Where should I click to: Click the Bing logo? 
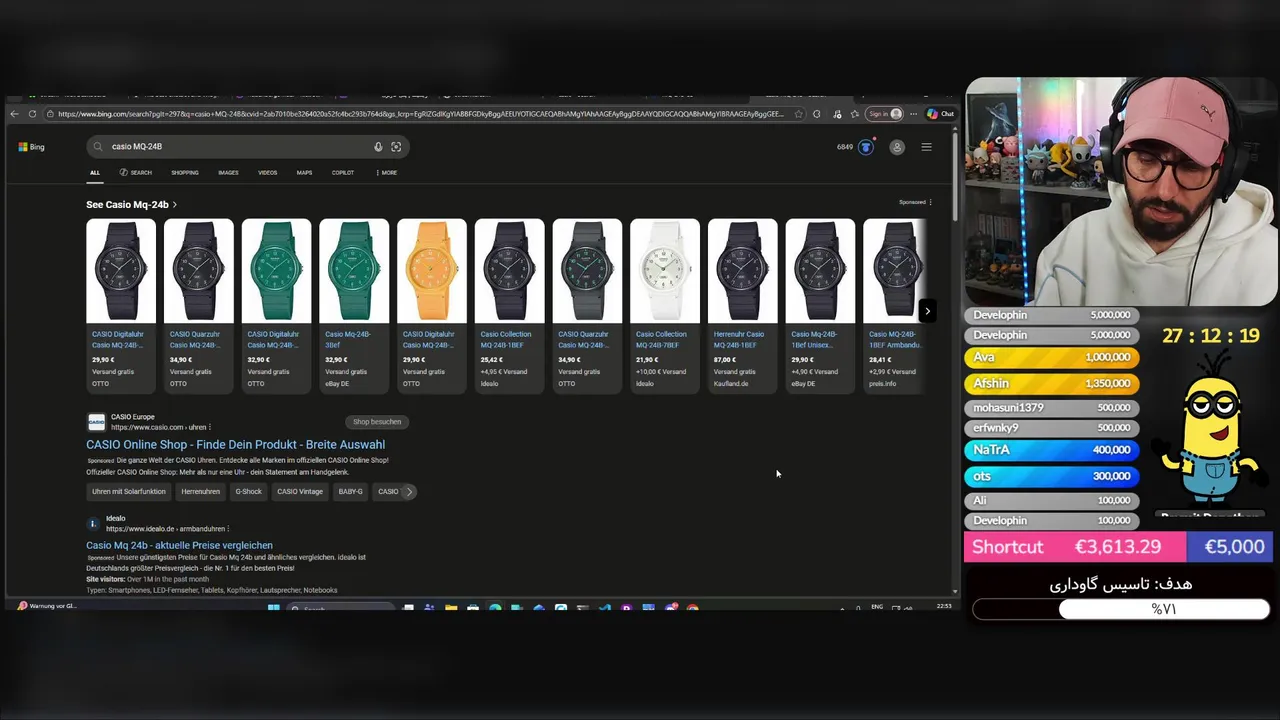click(x=31, y=147)
